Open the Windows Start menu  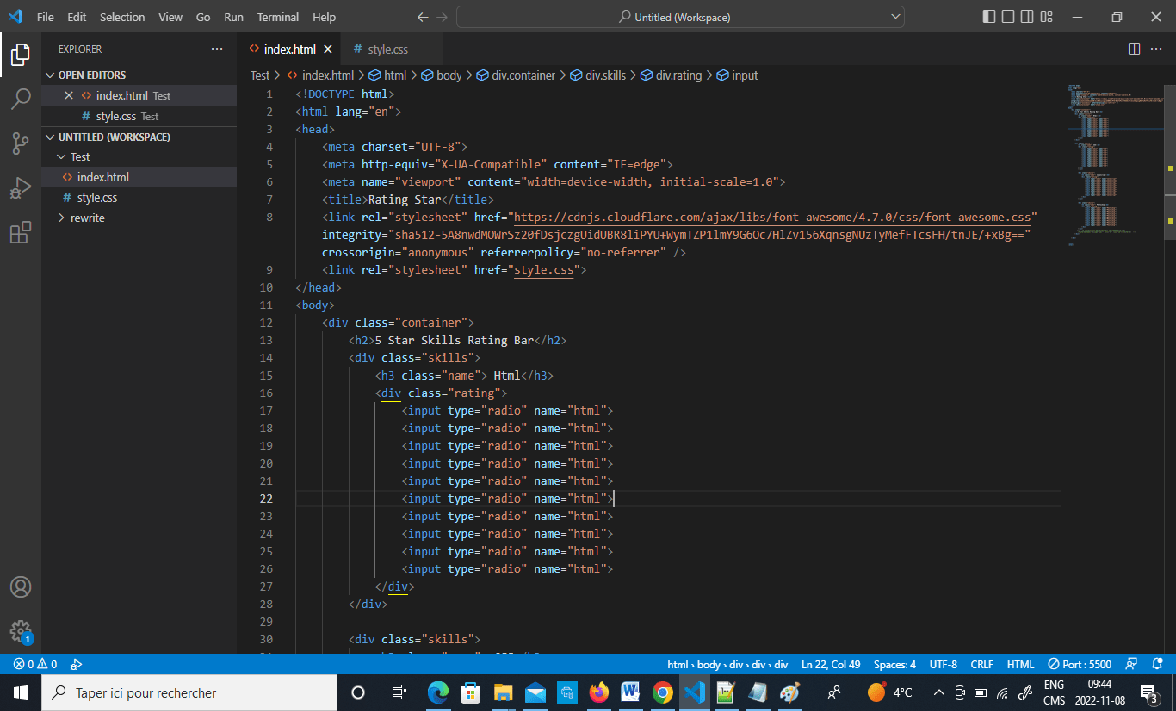20,692
